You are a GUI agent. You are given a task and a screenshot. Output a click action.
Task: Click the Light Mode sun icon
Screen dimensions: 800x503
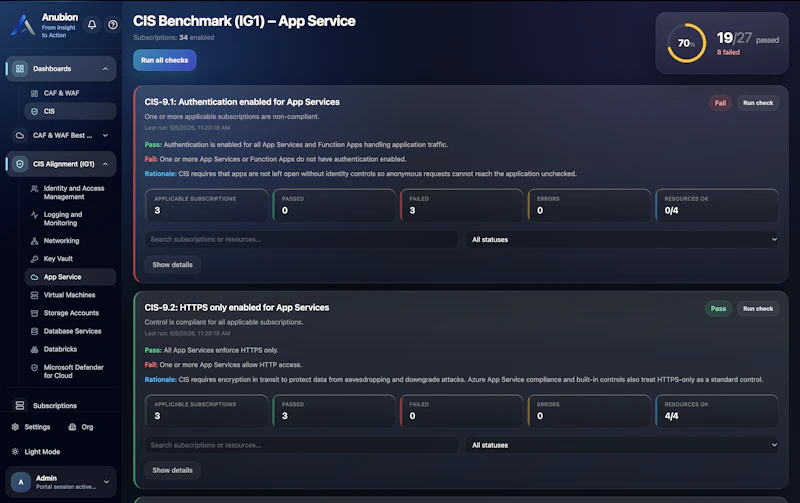click(x=15, y=451)
